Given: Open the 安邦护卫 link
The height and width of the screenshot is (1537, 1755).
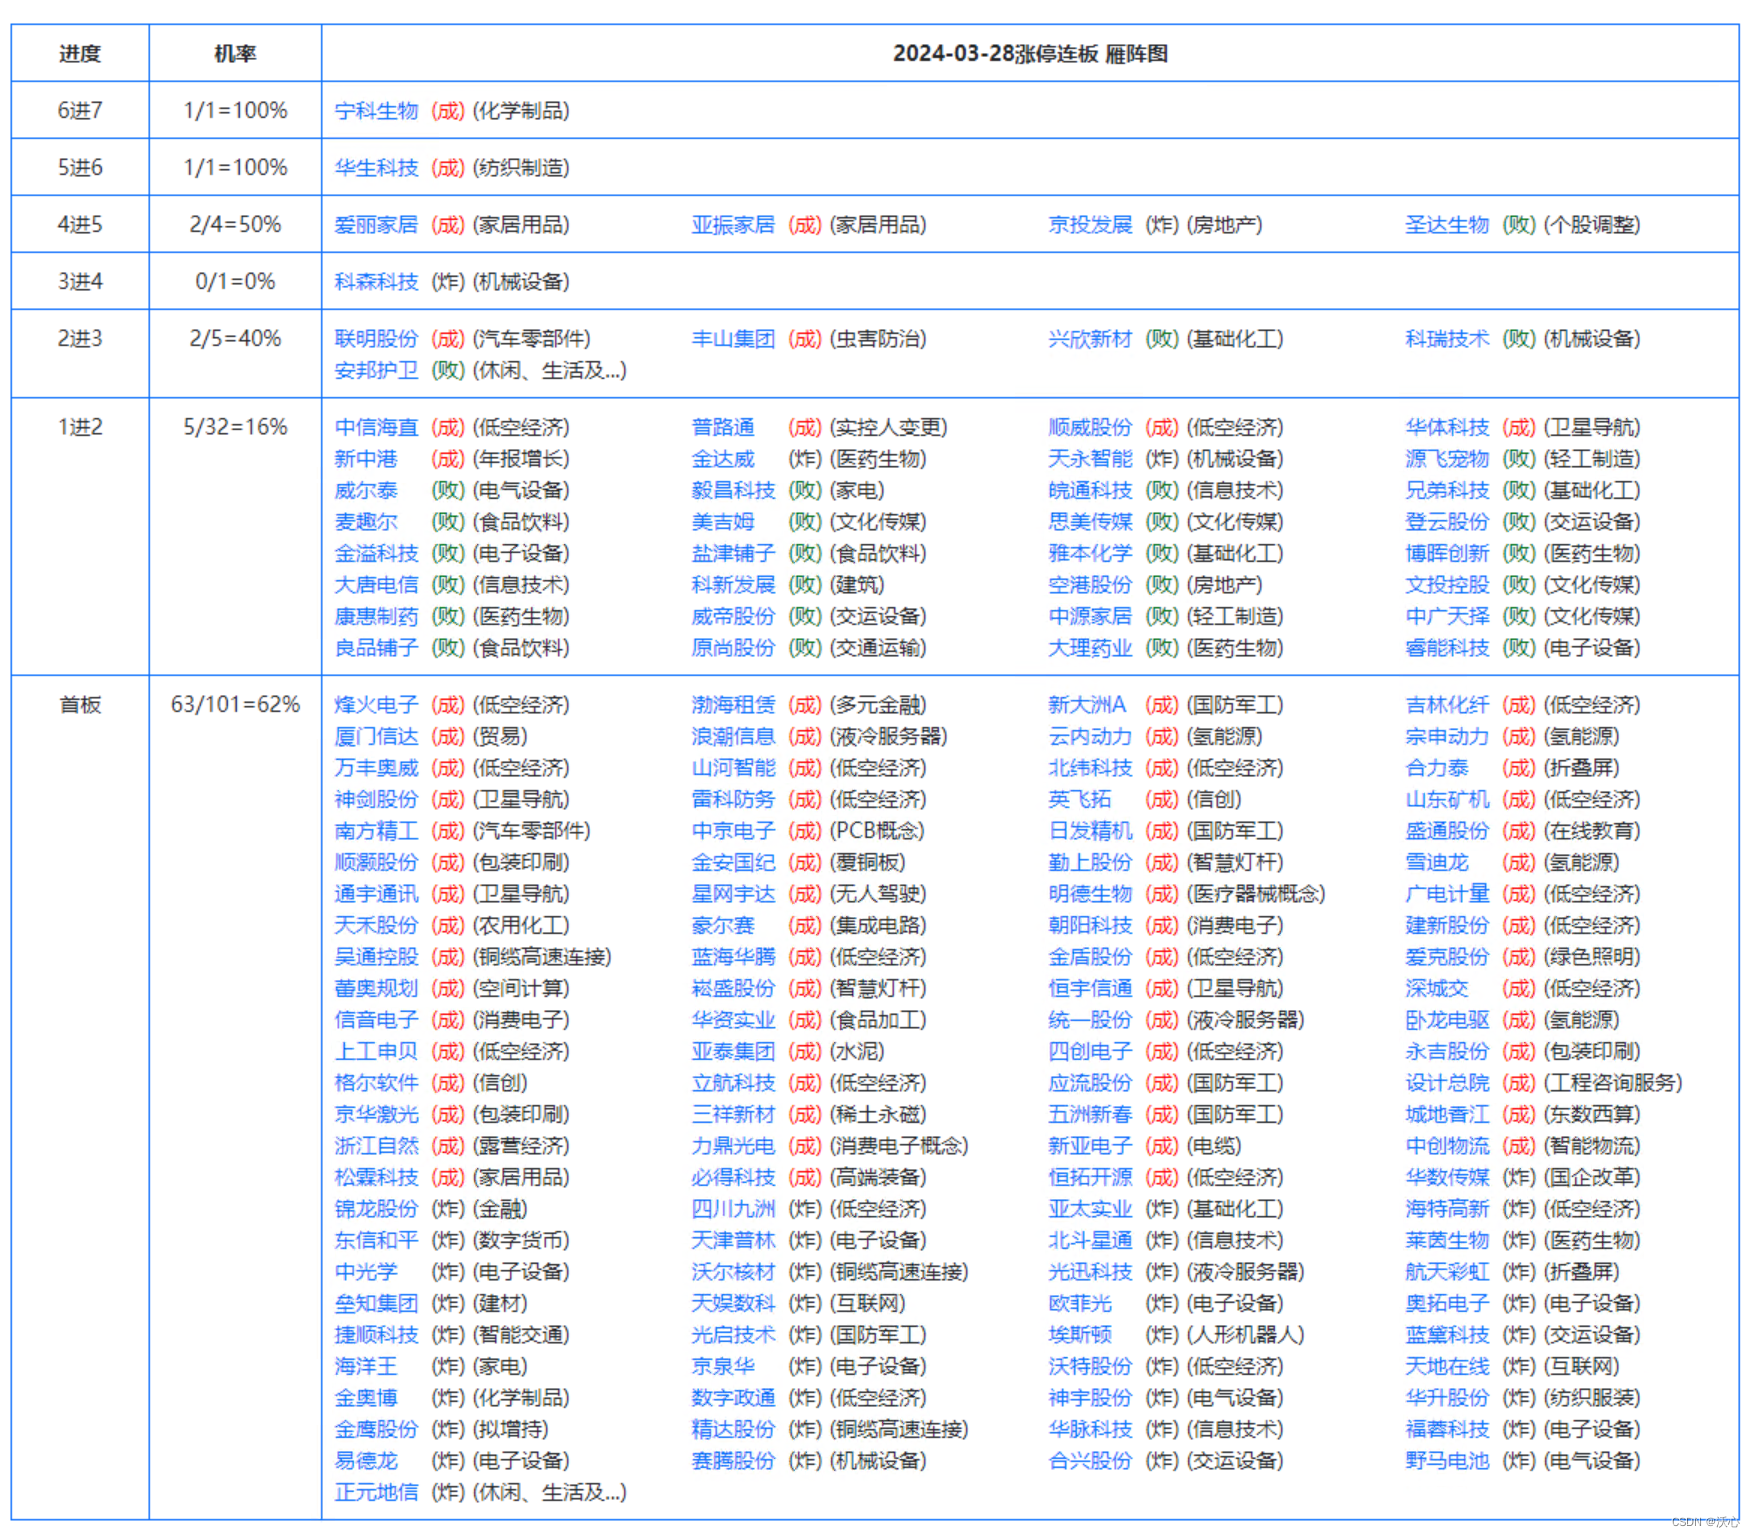Looking at the screenshot, I should pos(376,371).
